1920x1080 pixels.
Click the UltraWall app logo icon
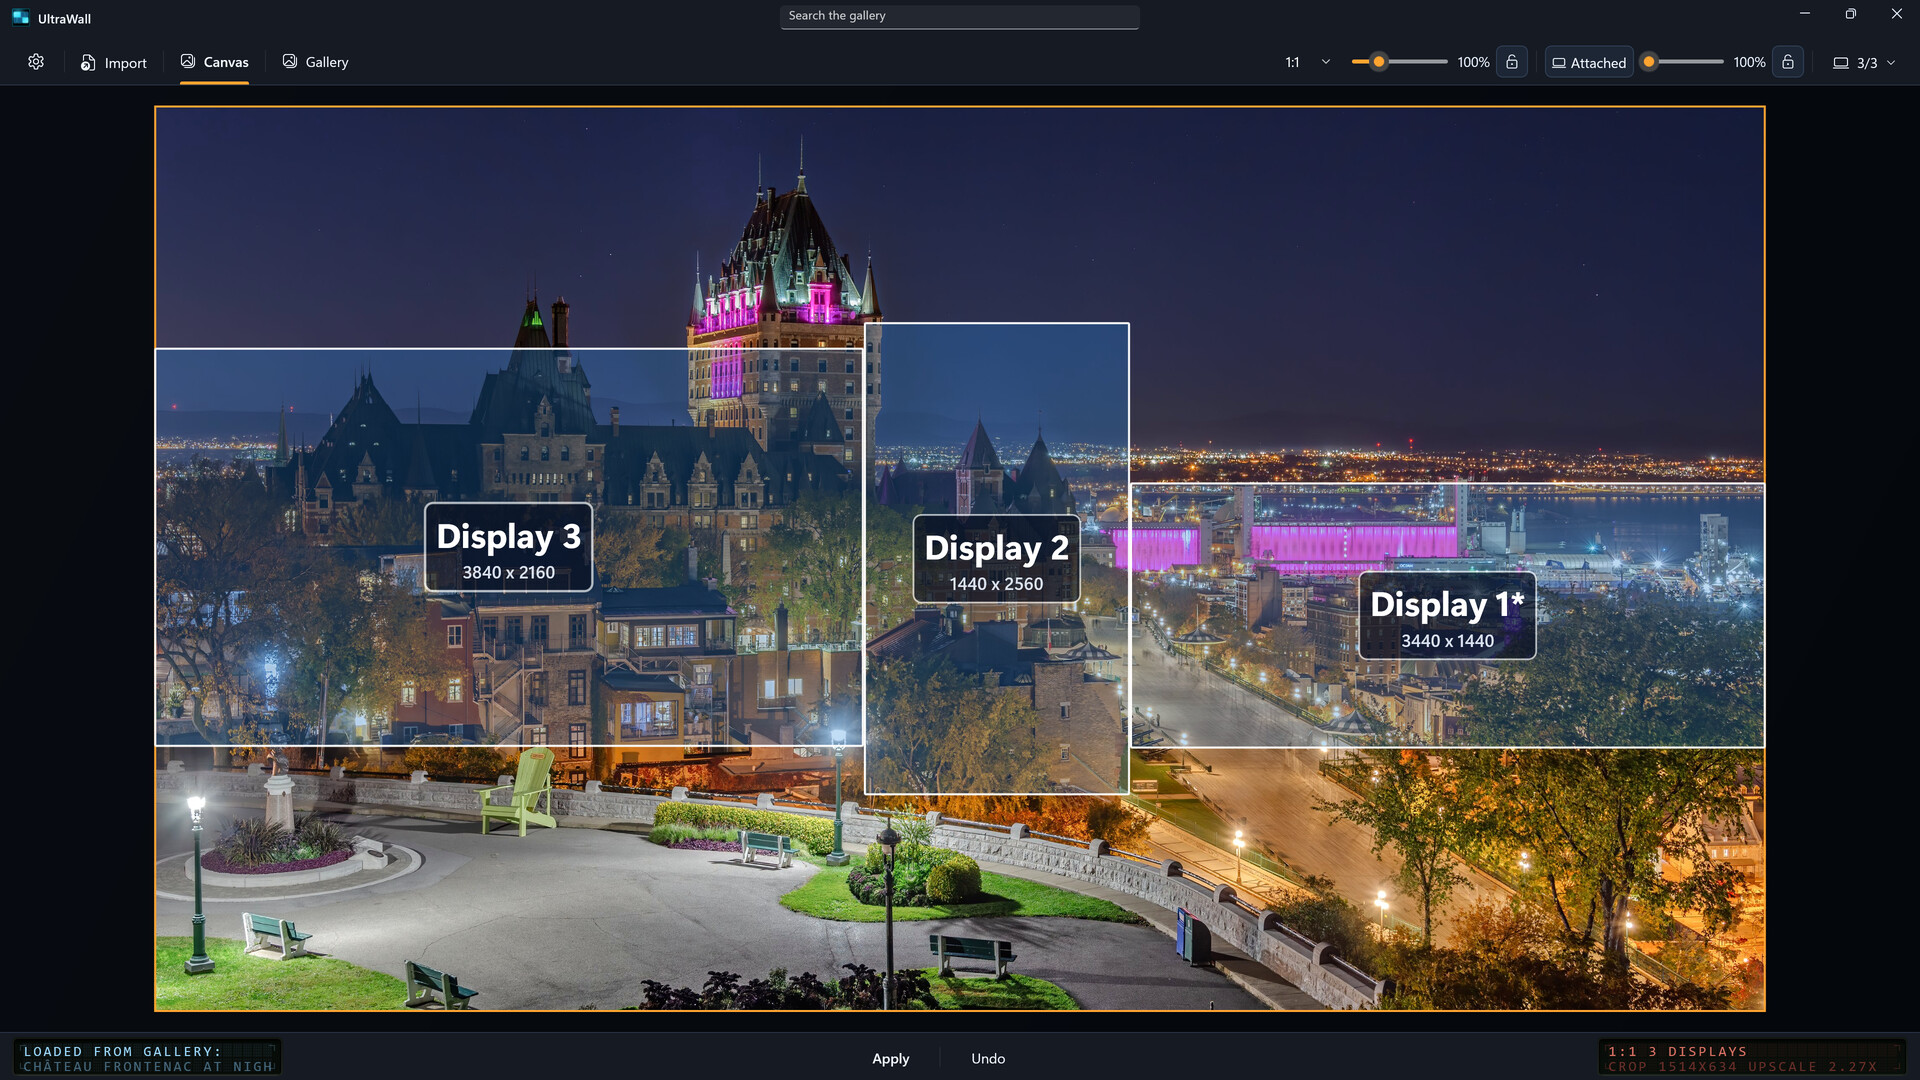21,17
